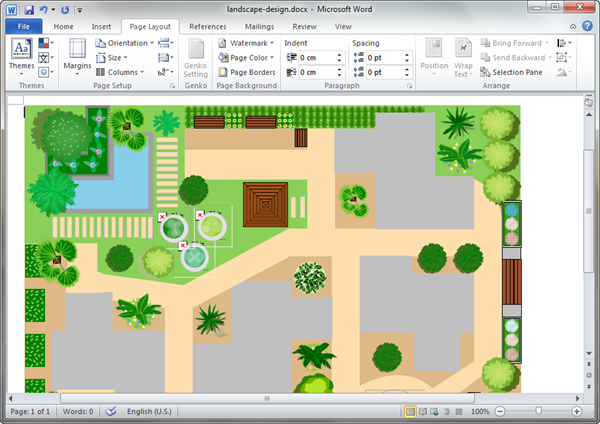Open the File tab
The width and height of the screenshot is (600, 424).
coord(23,26)
